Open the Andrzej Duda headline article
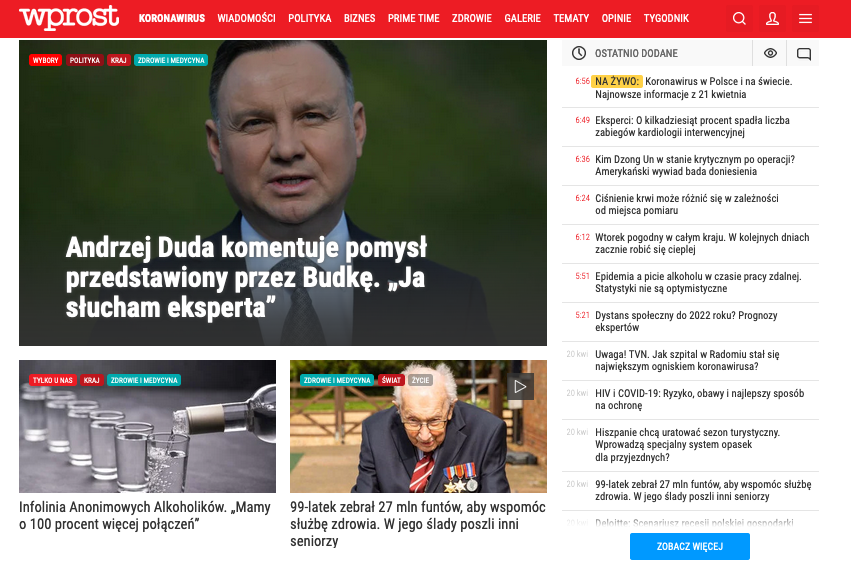The height and width of the screenshot is (567, 851). coord(246,277)
